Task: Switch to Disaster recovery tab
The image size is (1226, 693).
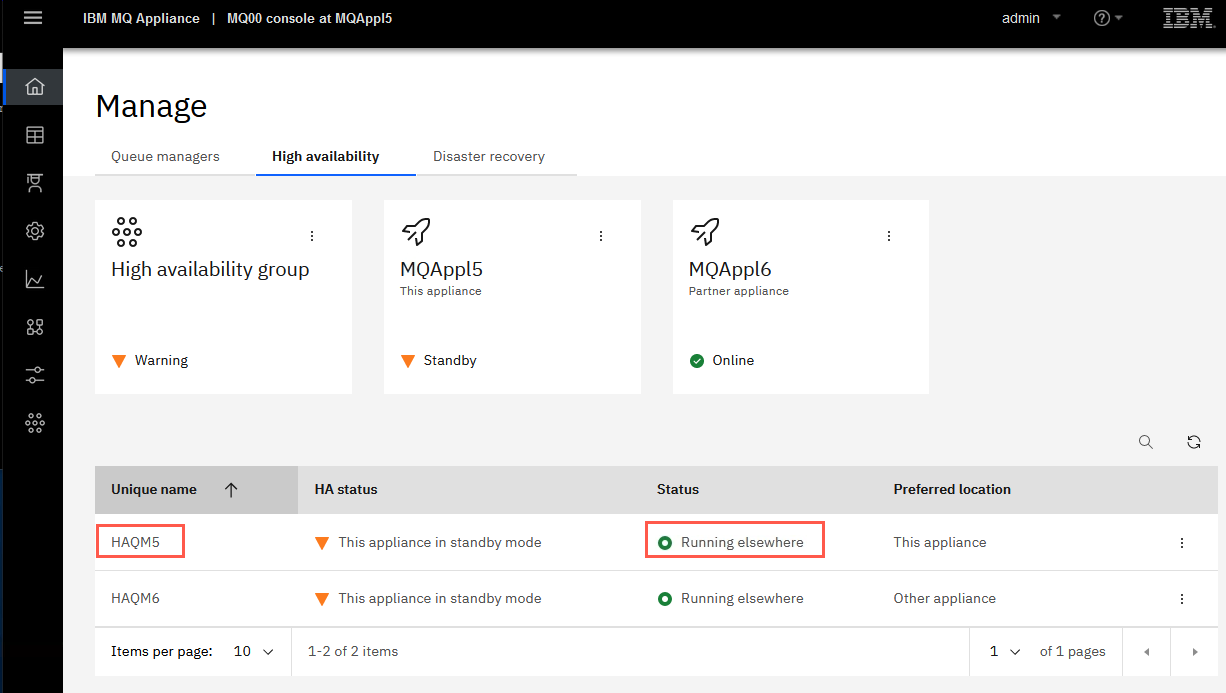Action: [489, 156]
